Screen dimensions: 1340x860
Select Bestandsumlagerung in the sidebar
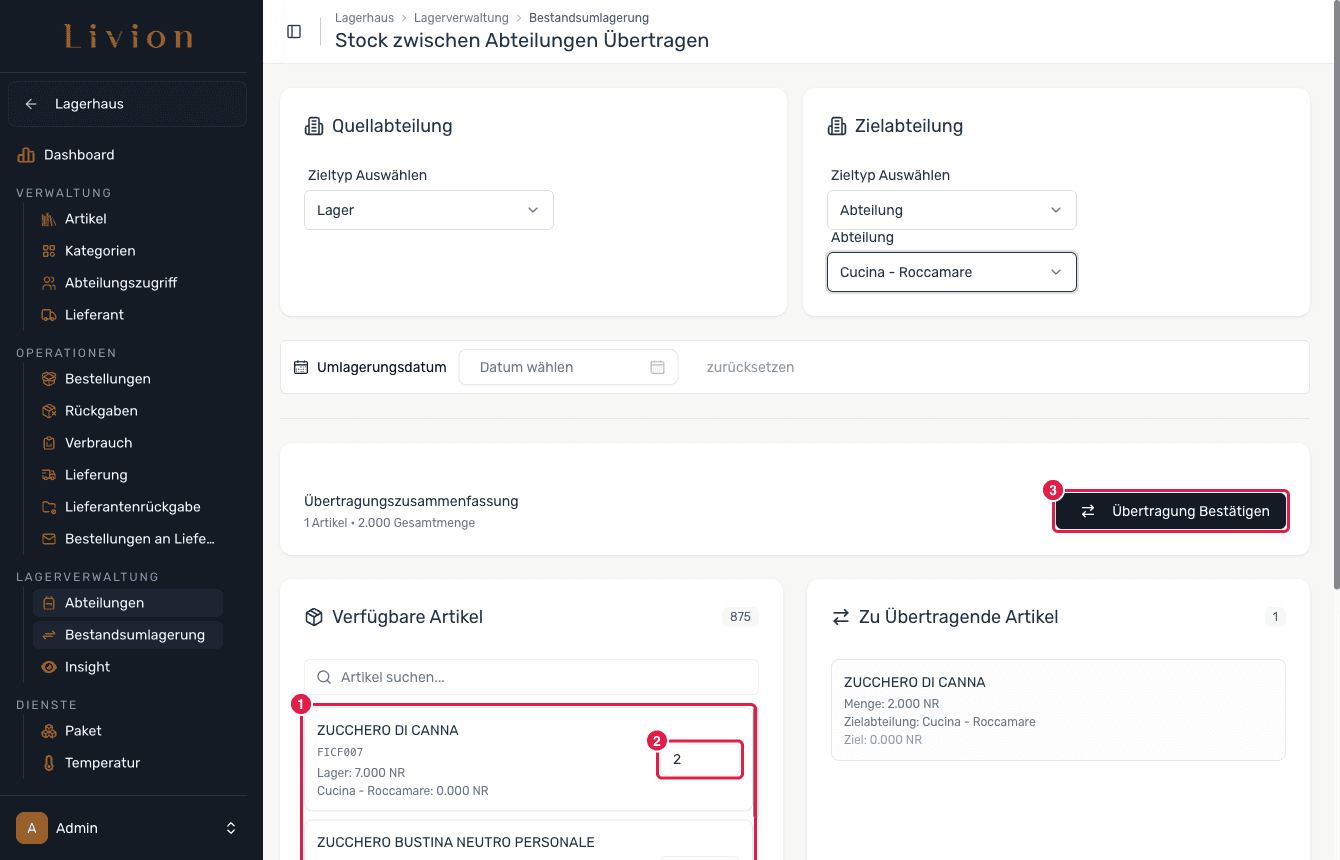pyautogui.click(x=128, y=635)
